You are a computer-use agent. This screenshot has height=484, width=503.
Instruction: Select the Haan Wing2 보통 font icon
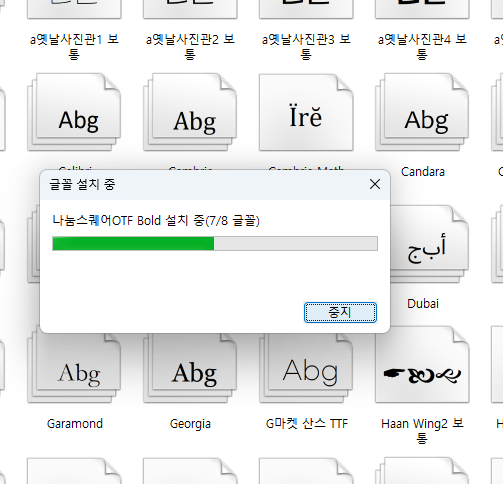422,365
